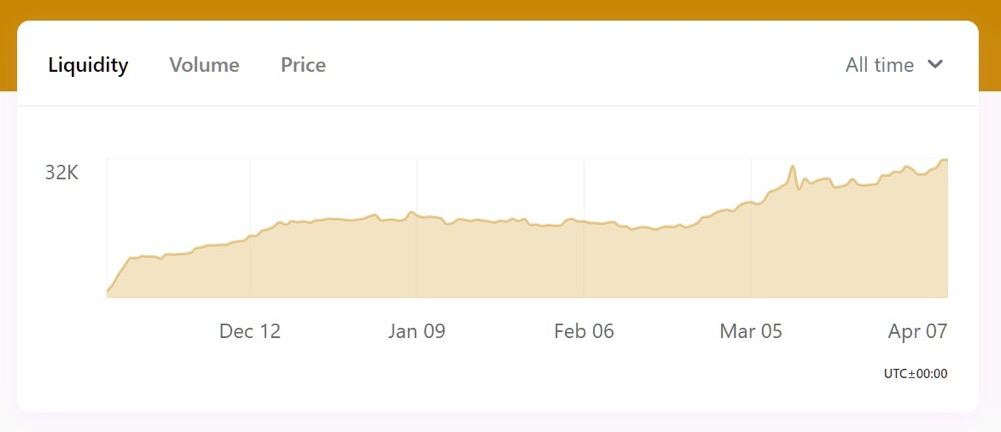Click the Feb 06 axis label
The image size is (1001, 432).
tap(584, 331)
